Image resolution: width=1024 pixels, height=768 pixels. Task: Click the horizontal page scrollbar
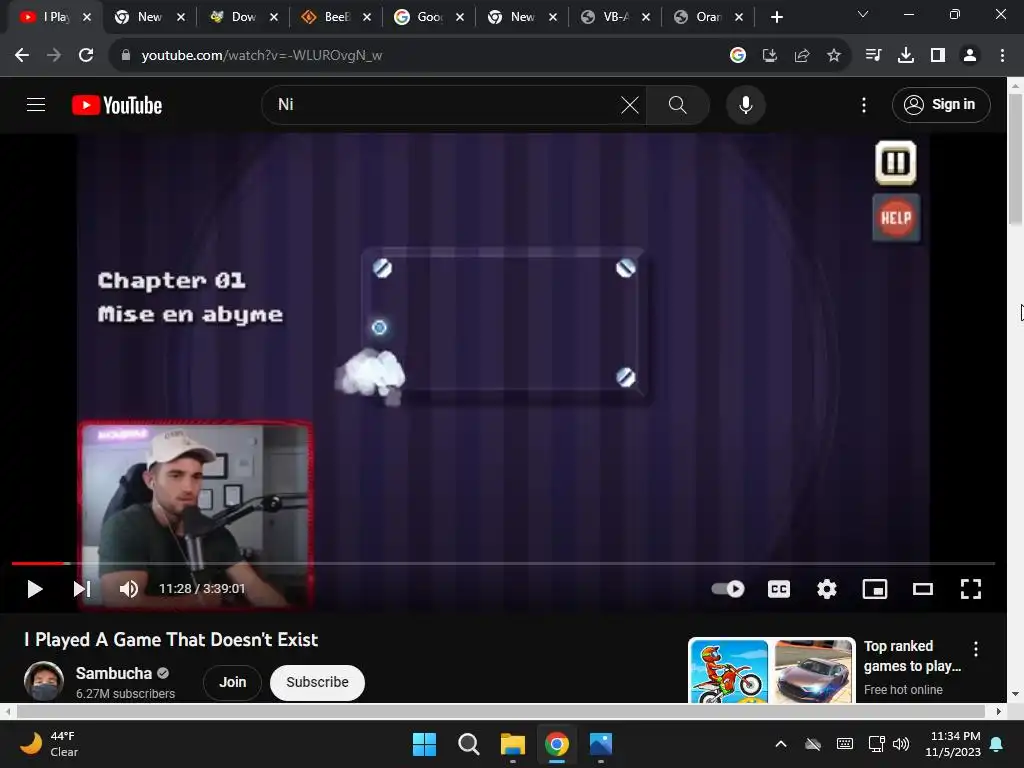click(500, 711)
